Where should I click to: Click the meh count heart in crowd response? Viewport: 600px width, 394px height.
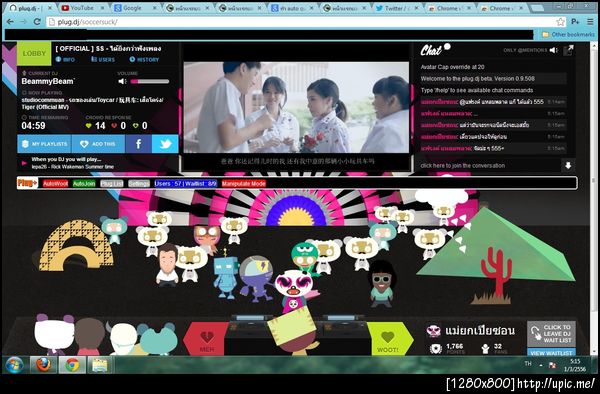(114, 125)
